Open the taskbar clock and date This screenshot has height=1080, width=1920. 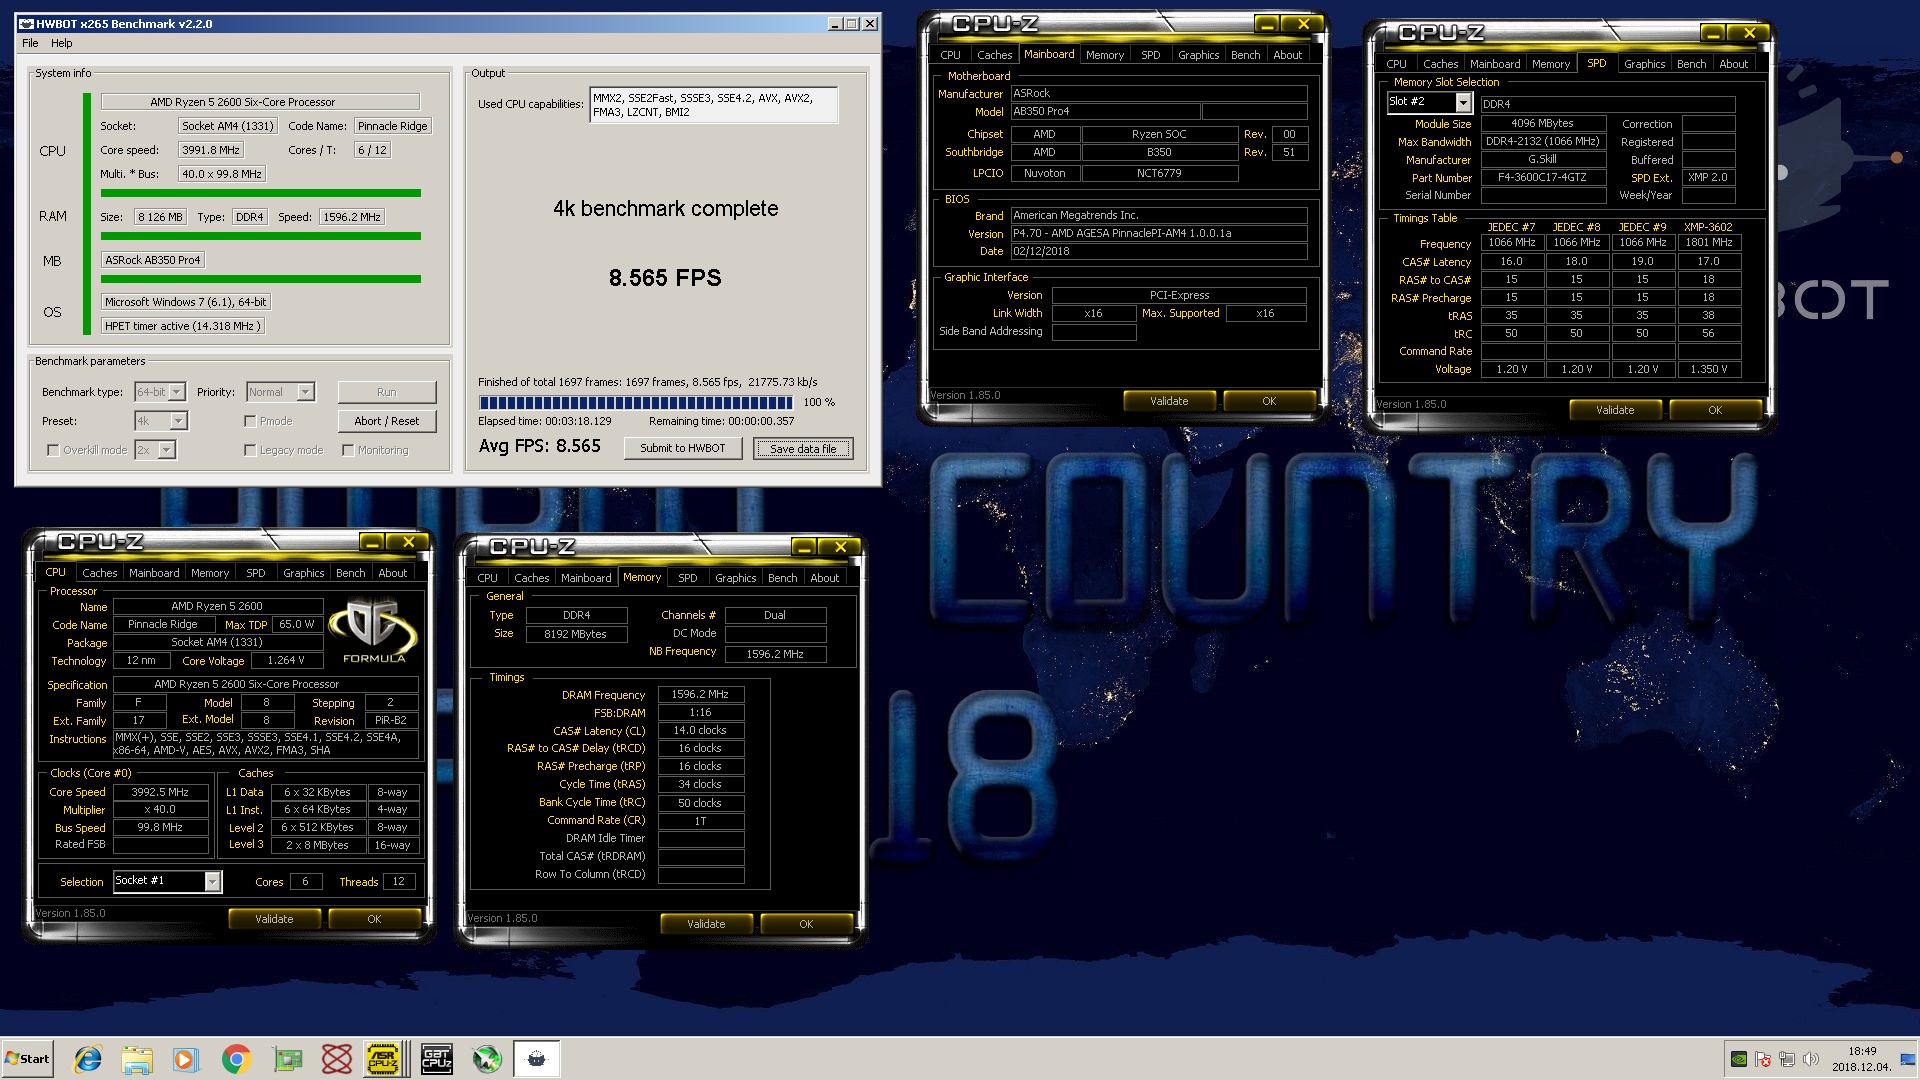point(1862,1059)
